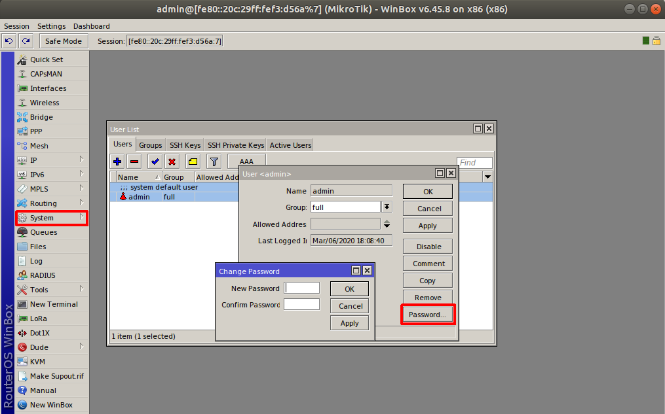Click the AAA button
The width and height of the screenshot is (665, 414).
(x=246, y=161)
